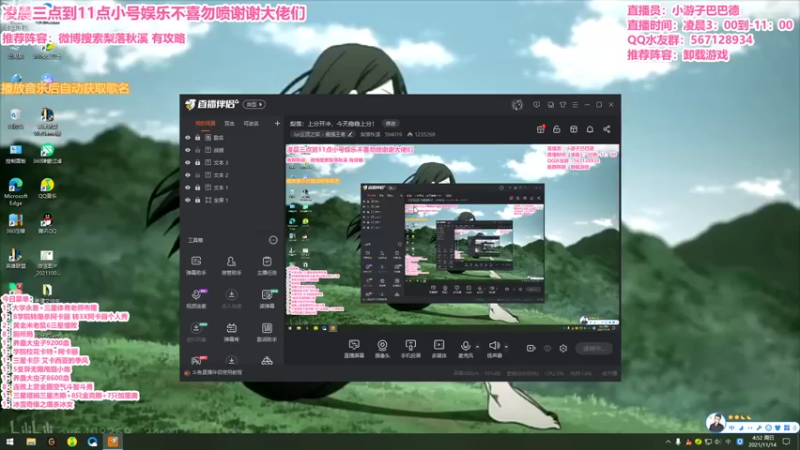Hide the 歌名 source layer
The height and width of the screenshot is (450, 800).
coord(188,138)
